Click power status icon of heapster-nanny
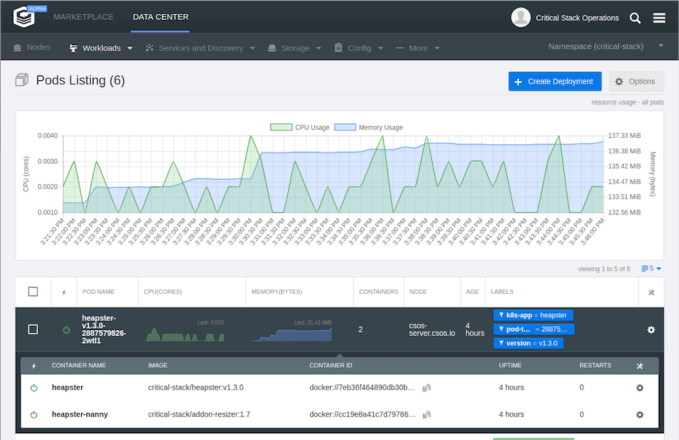 tap(33, 412)
